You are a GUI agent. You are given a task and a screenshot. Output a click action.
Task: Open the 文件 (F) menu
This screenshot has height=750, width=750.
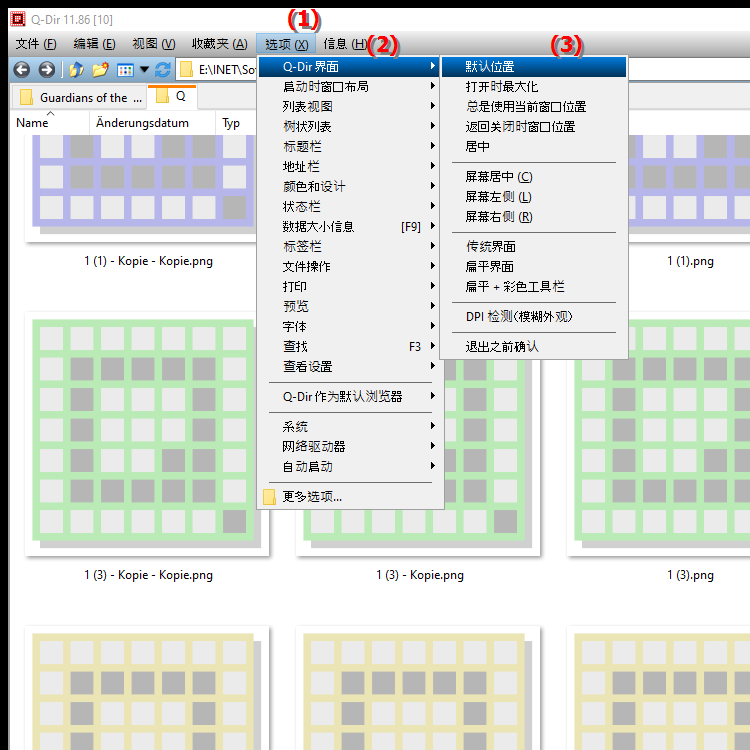pyautogui.click(x=36, y=44)
